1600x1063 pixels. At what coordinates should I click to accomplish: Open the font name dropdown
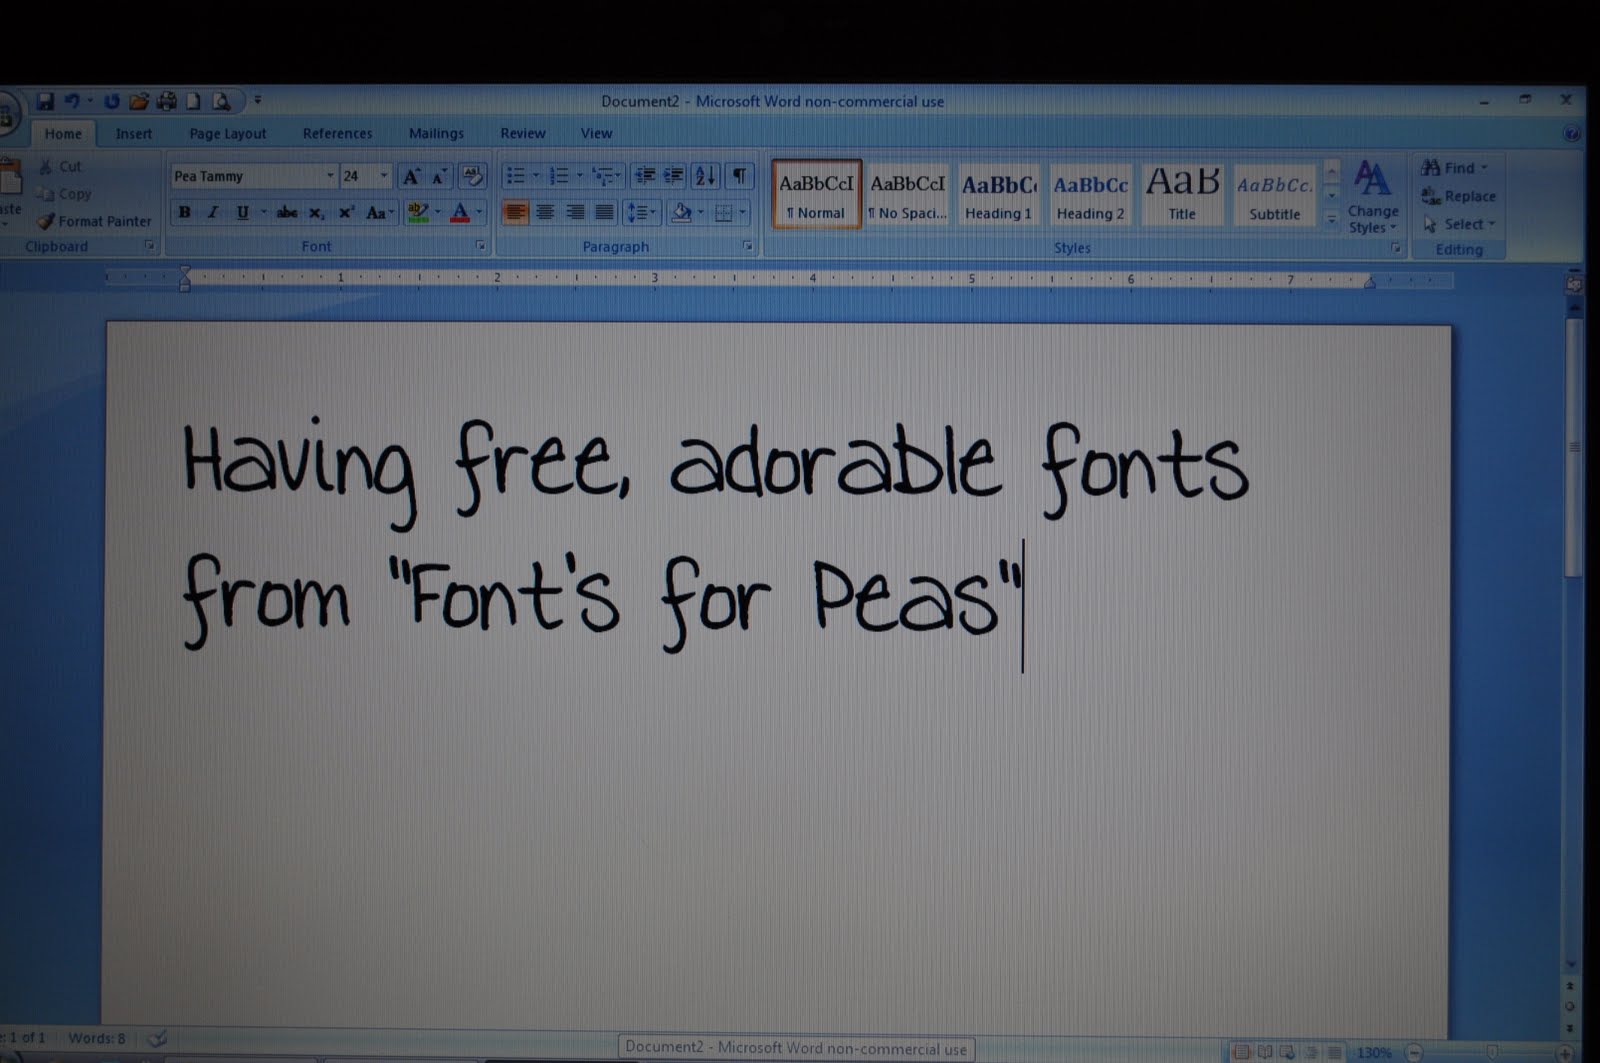tap(330, 176)
